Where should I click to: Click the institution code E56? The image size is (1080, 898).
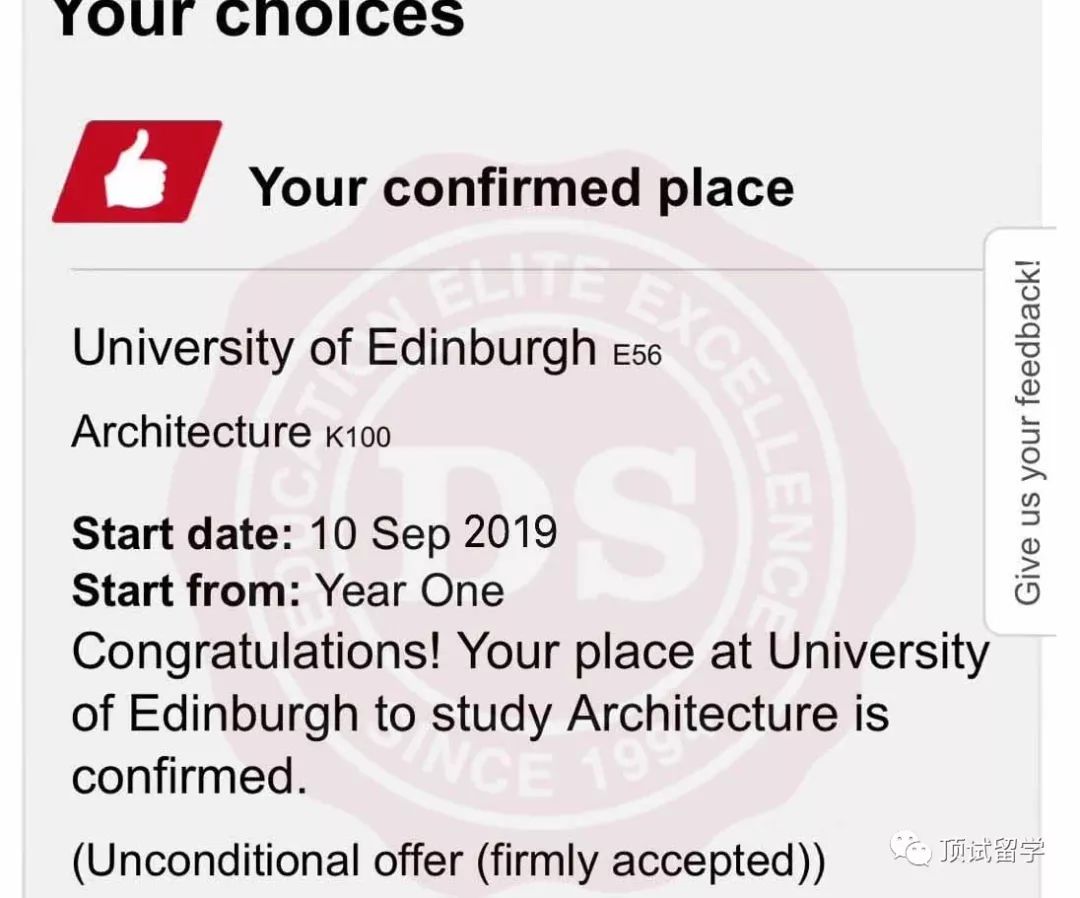636,355
